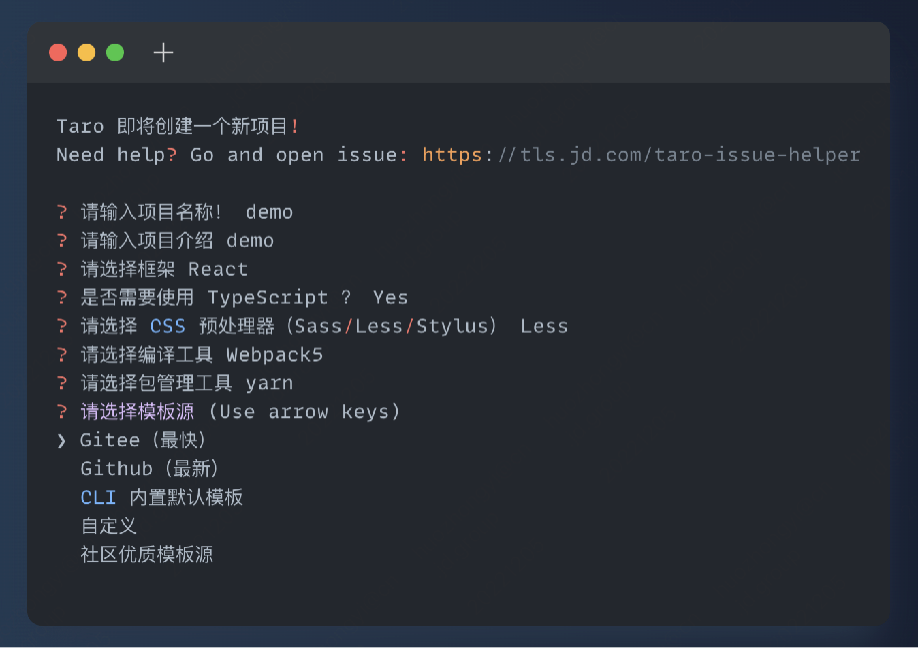Open the taro-issue-helper URL
The width and height of the screenshot is (918, 648).
[641, 155]
